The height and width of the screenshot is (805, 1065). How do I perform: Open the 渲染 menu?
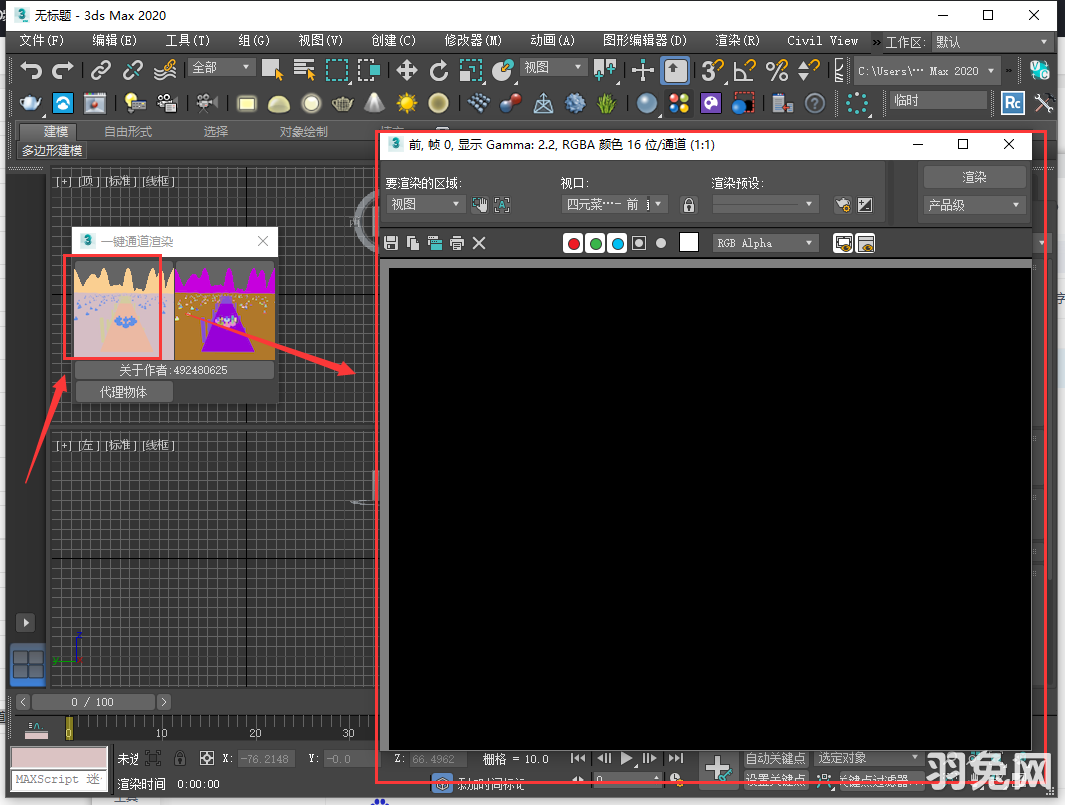737,41
